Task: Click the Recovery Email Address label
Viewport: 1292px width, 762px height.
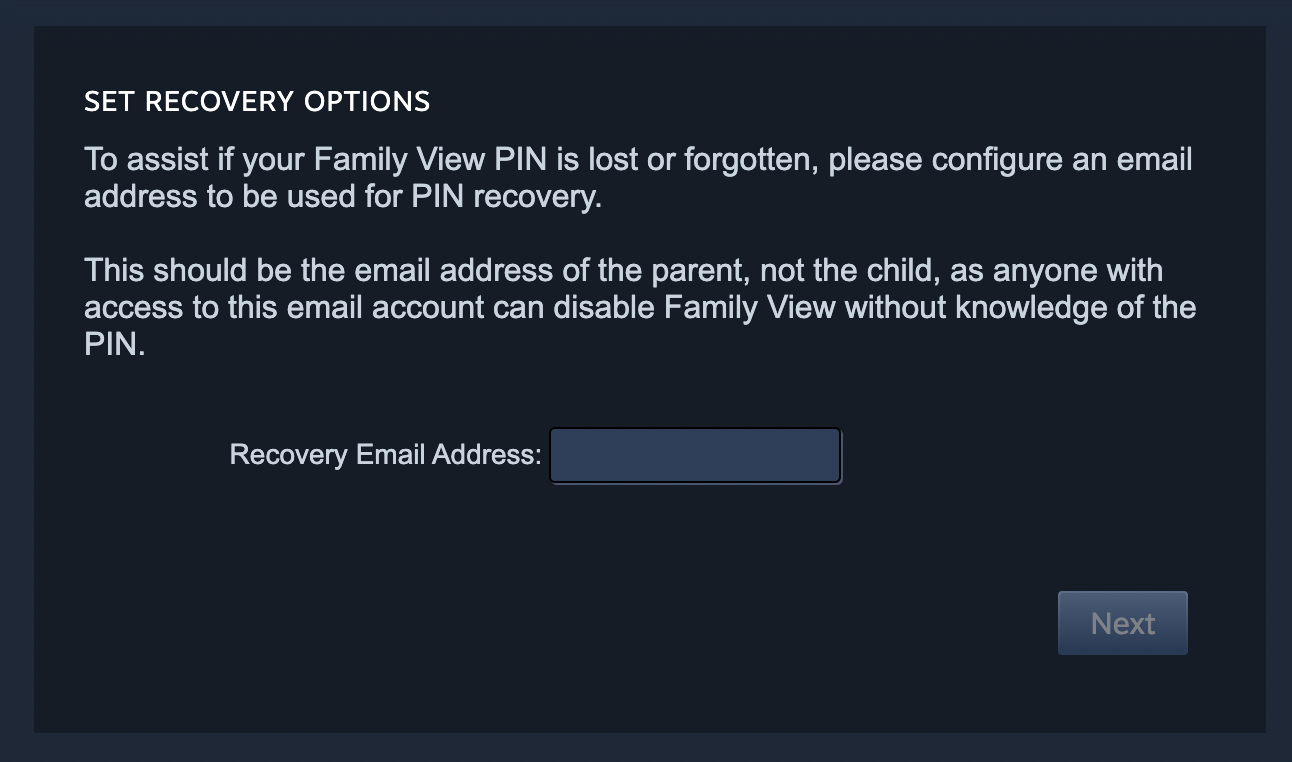Action: pyautogui.click(x=385, y=455)
